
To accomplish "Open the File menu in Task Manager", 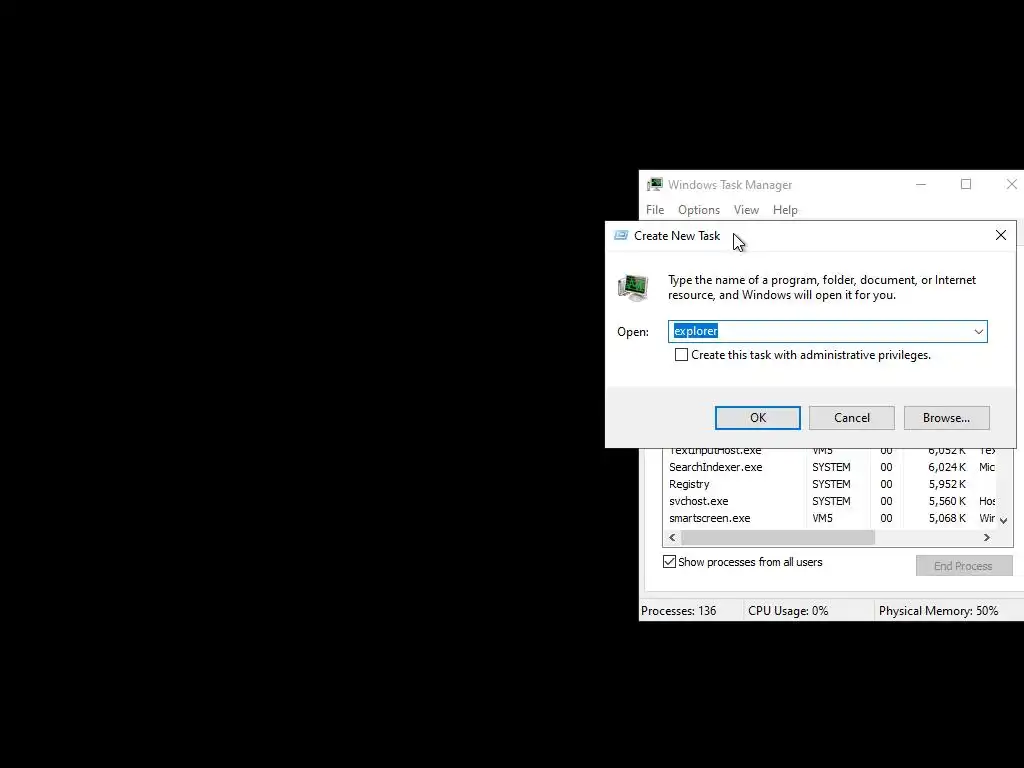I will coord(655,210).
